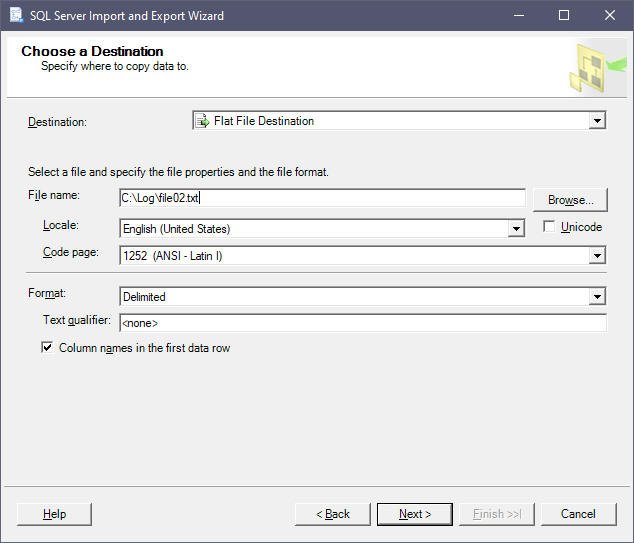Click the Flat File Destination icon
Image resolution: width=634 pixels, height=543 pixels.
pos(202,121)
